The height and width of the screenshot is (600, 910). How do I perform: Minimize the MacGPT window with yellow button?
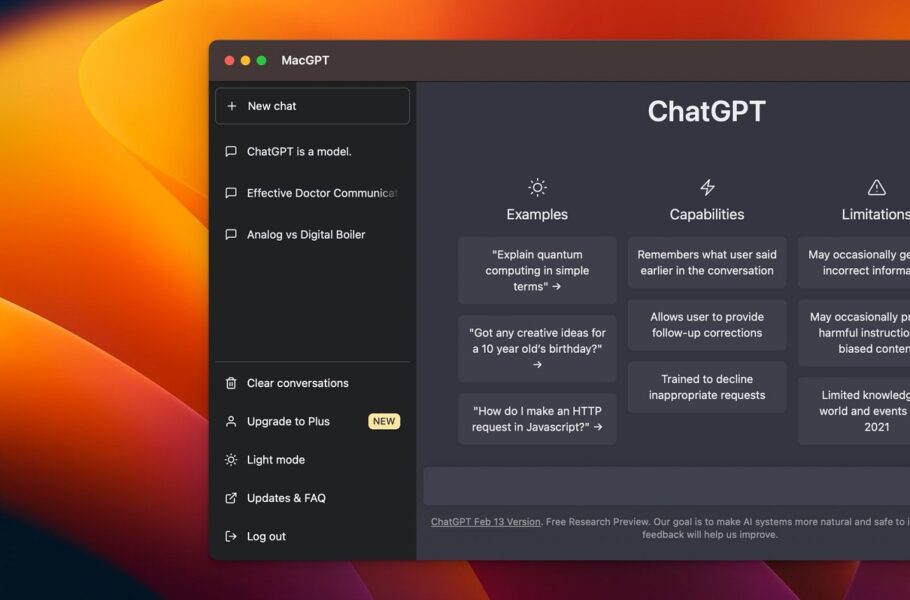coord(245,60)
